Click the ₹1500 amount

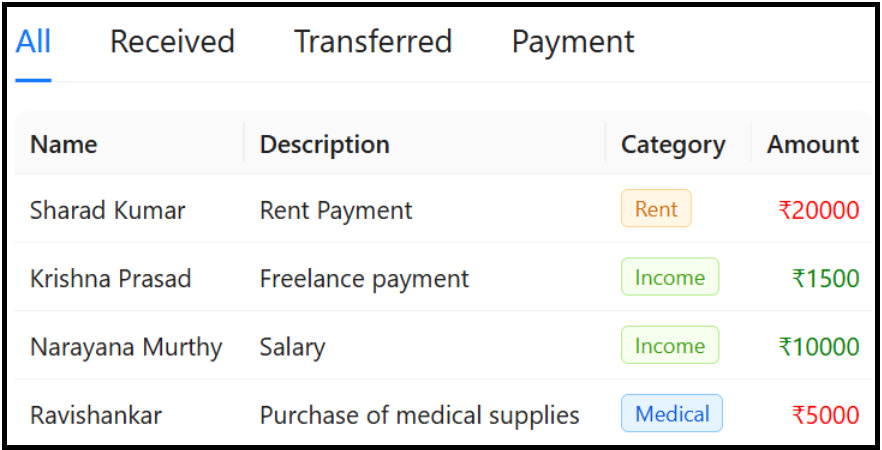(825, 278)
